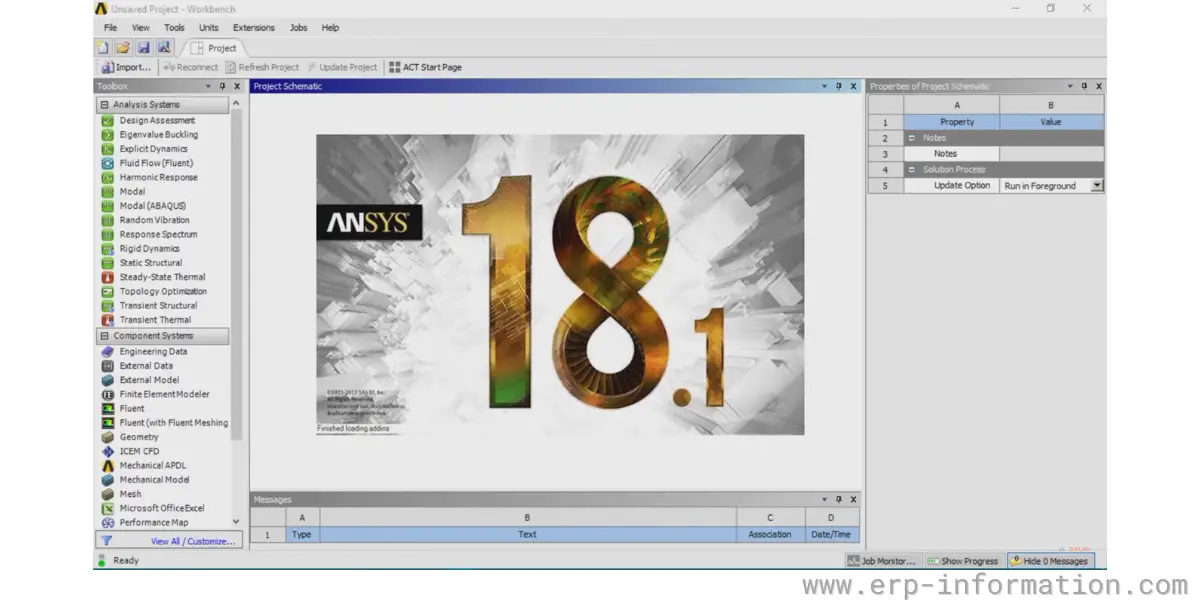Select the Steady-State Thermal icon
The height and width of the screenshot is (600, 1200).
[x=108, y=277]
